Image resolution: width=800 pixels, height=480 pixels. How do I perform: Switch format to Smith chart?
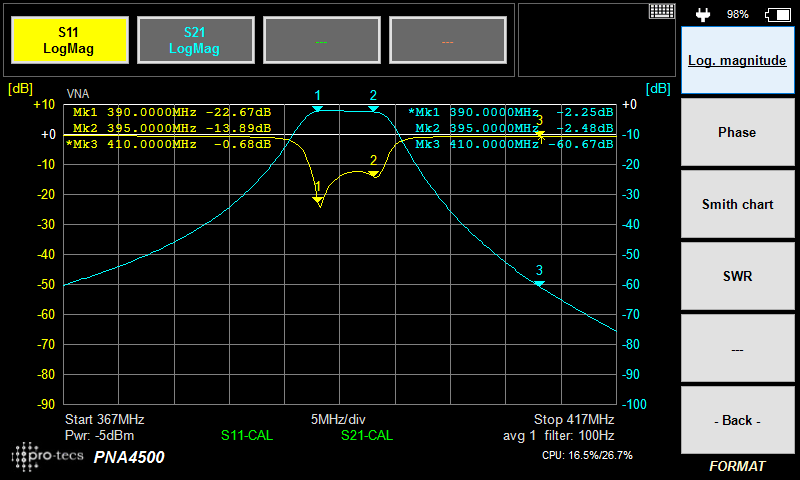pyautogui.click(x=737, y=205)
